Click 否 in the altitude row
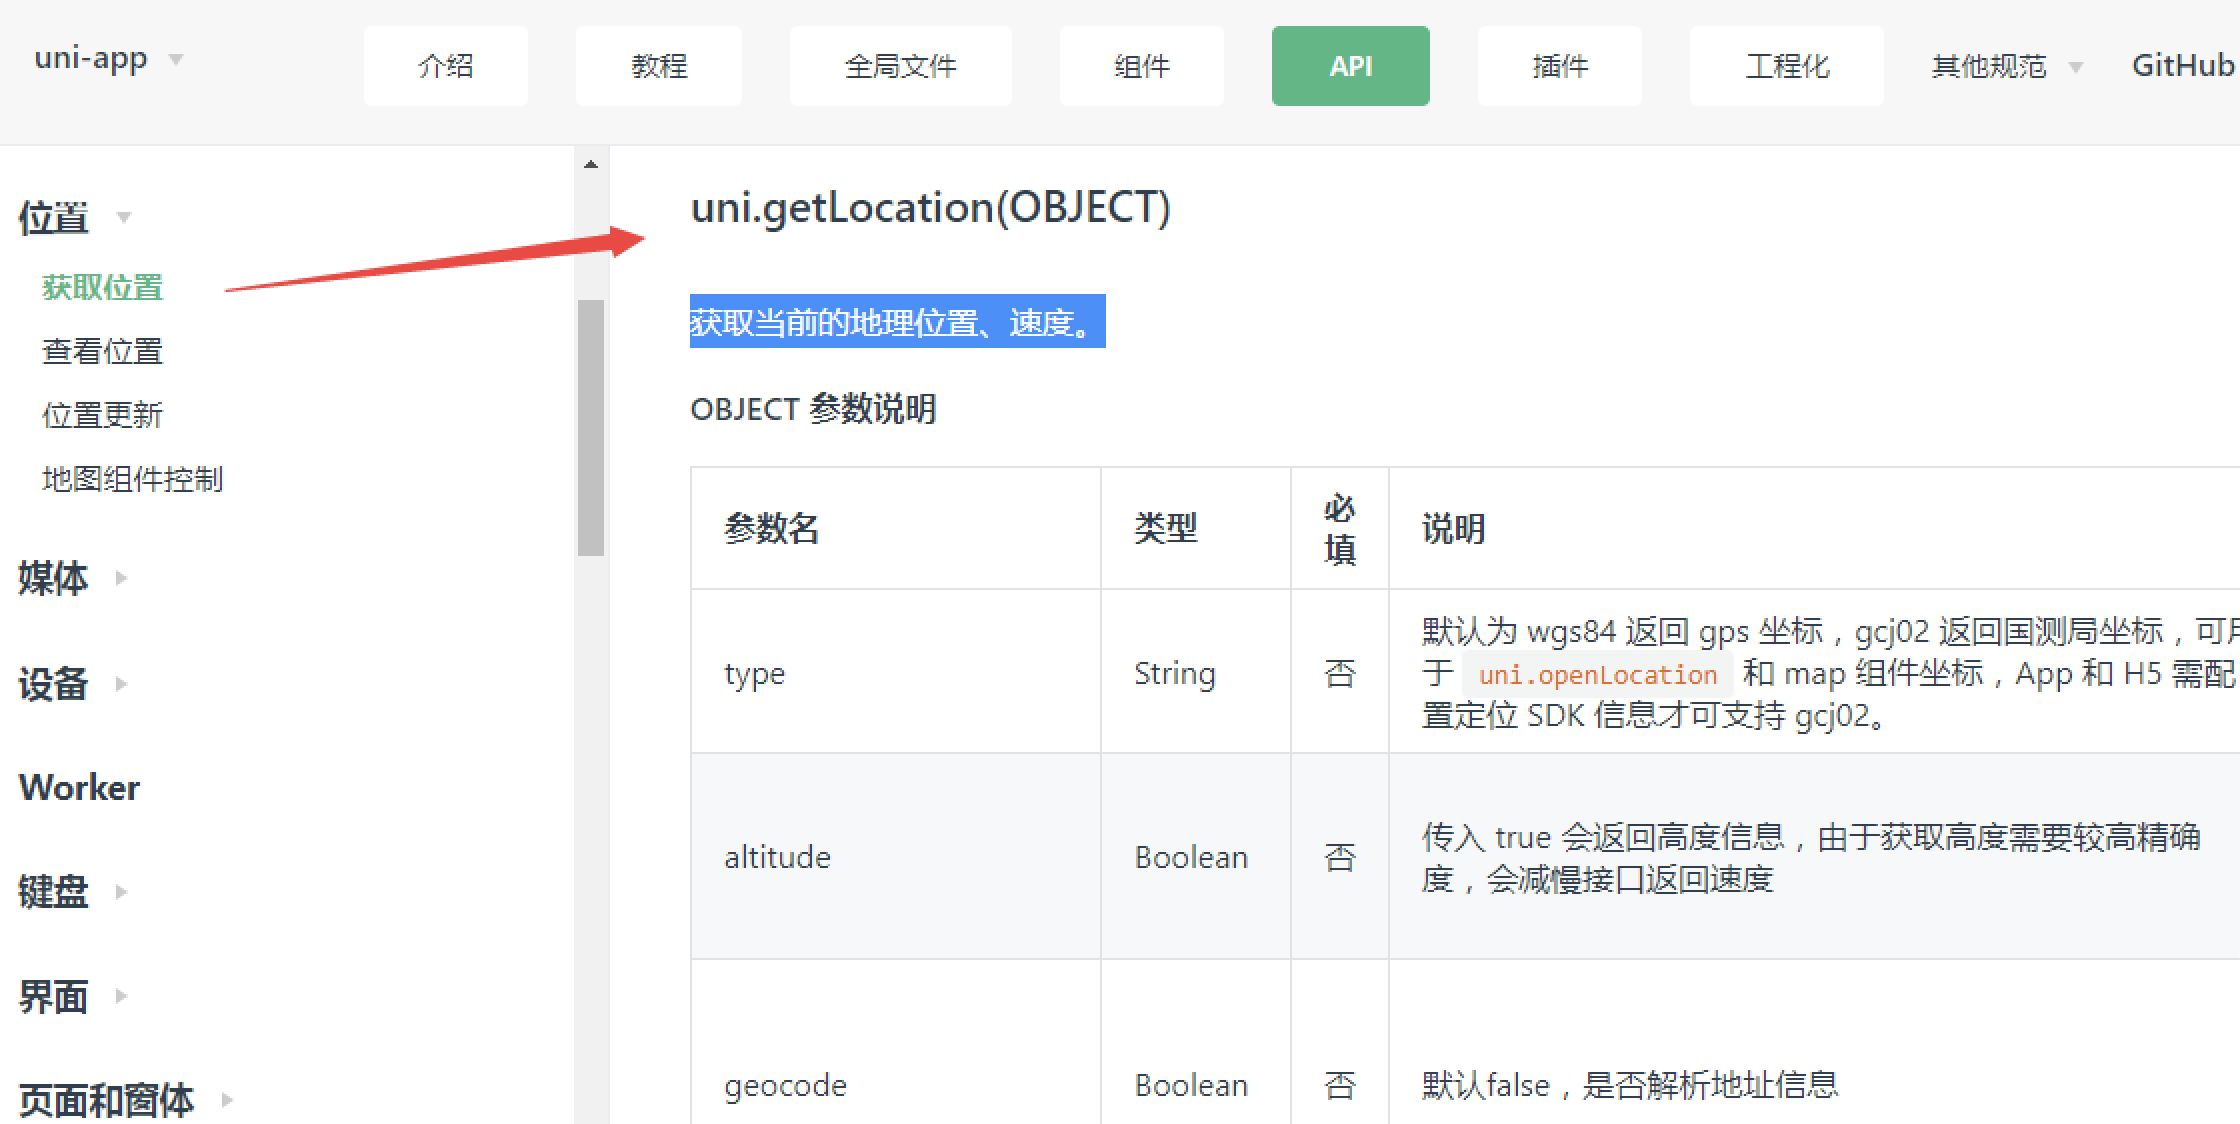This screenshot has height=1124, width=2240. pos(1340,857)
